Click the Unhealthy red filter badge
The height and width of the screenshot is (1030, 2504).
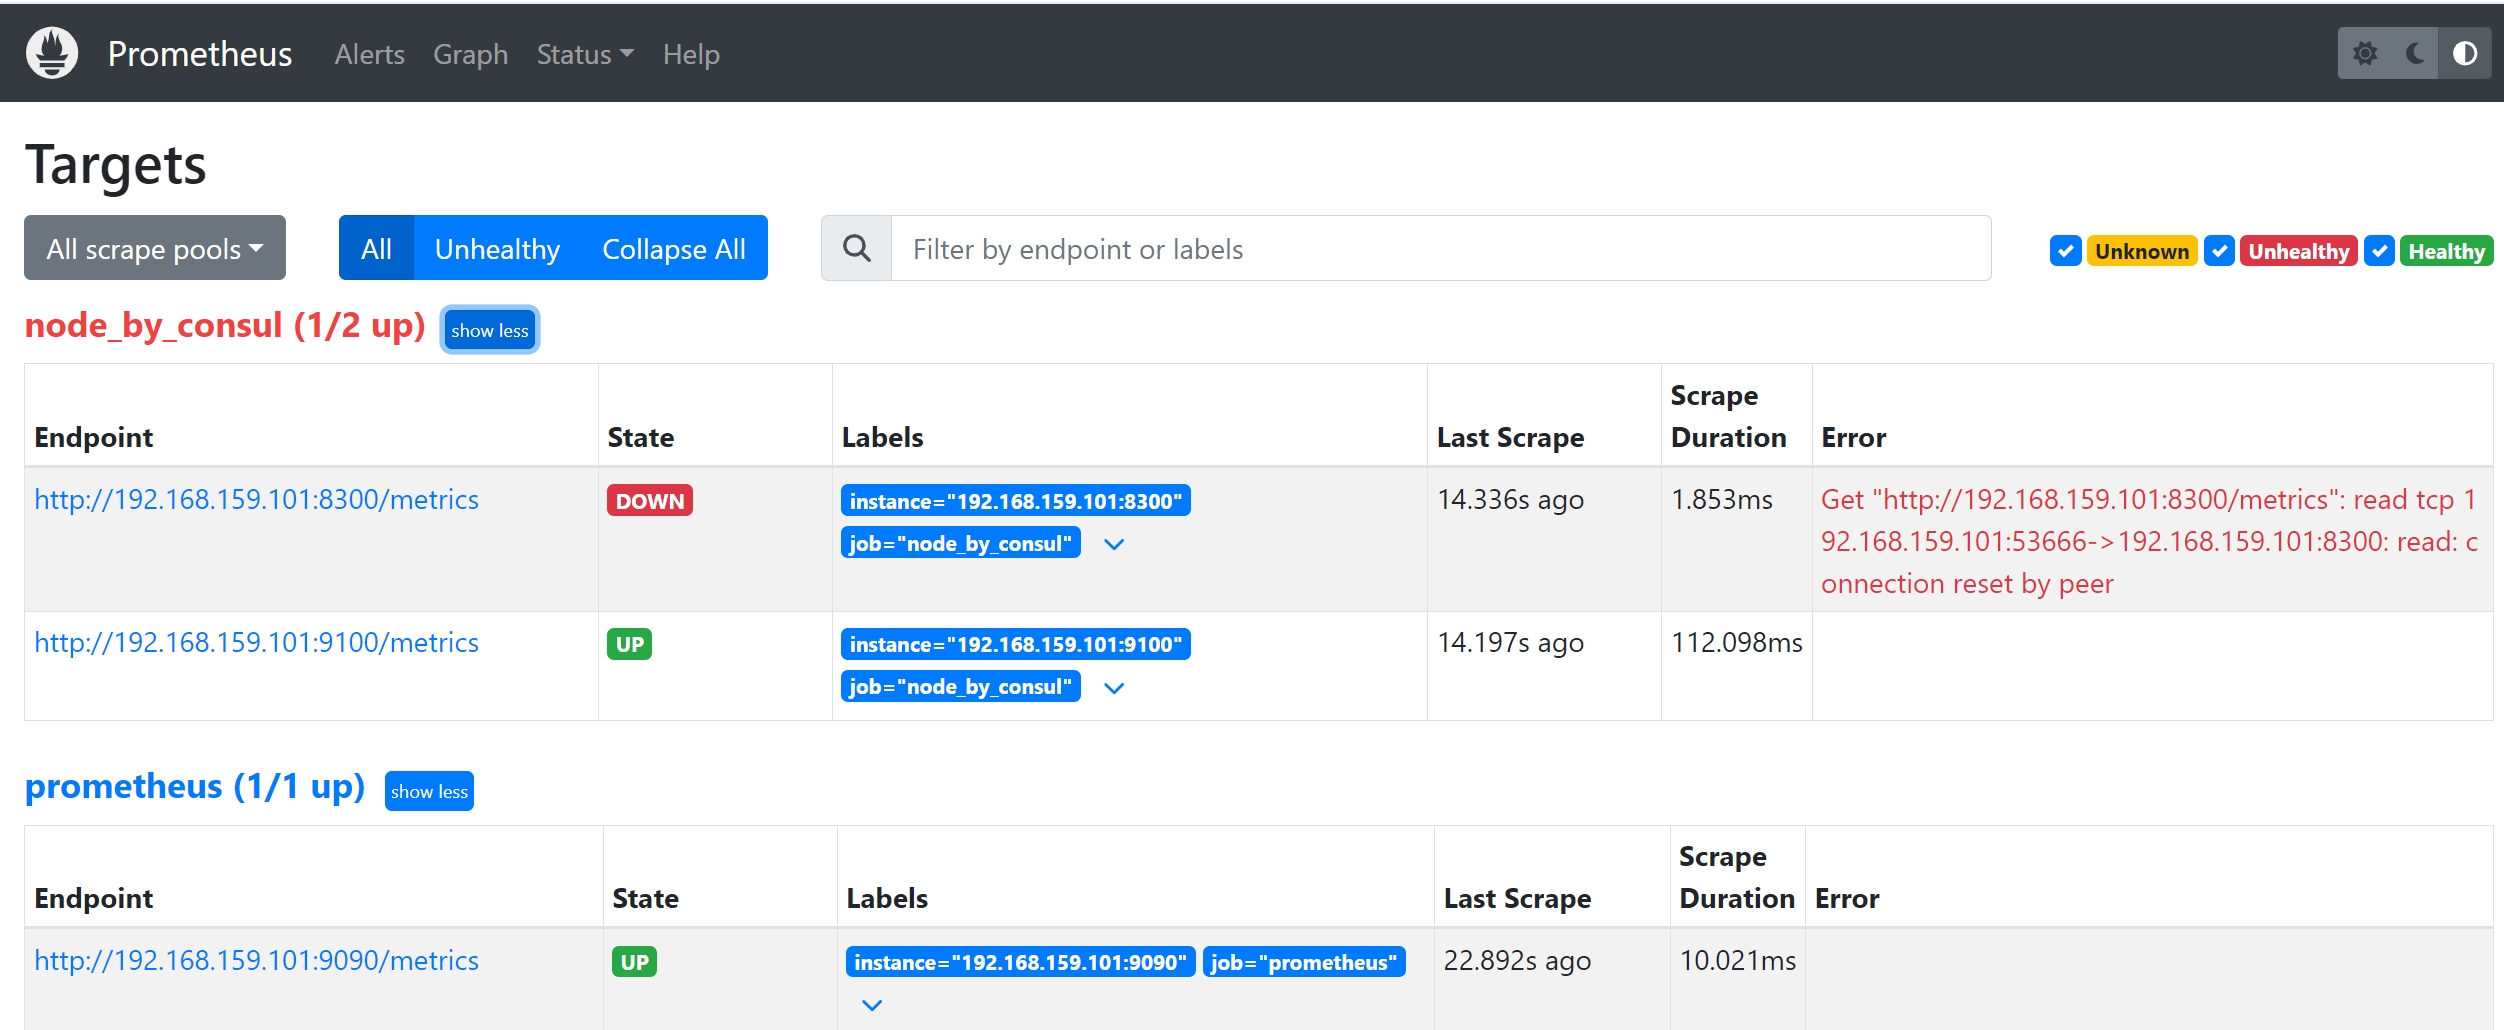pos(2299,251)
